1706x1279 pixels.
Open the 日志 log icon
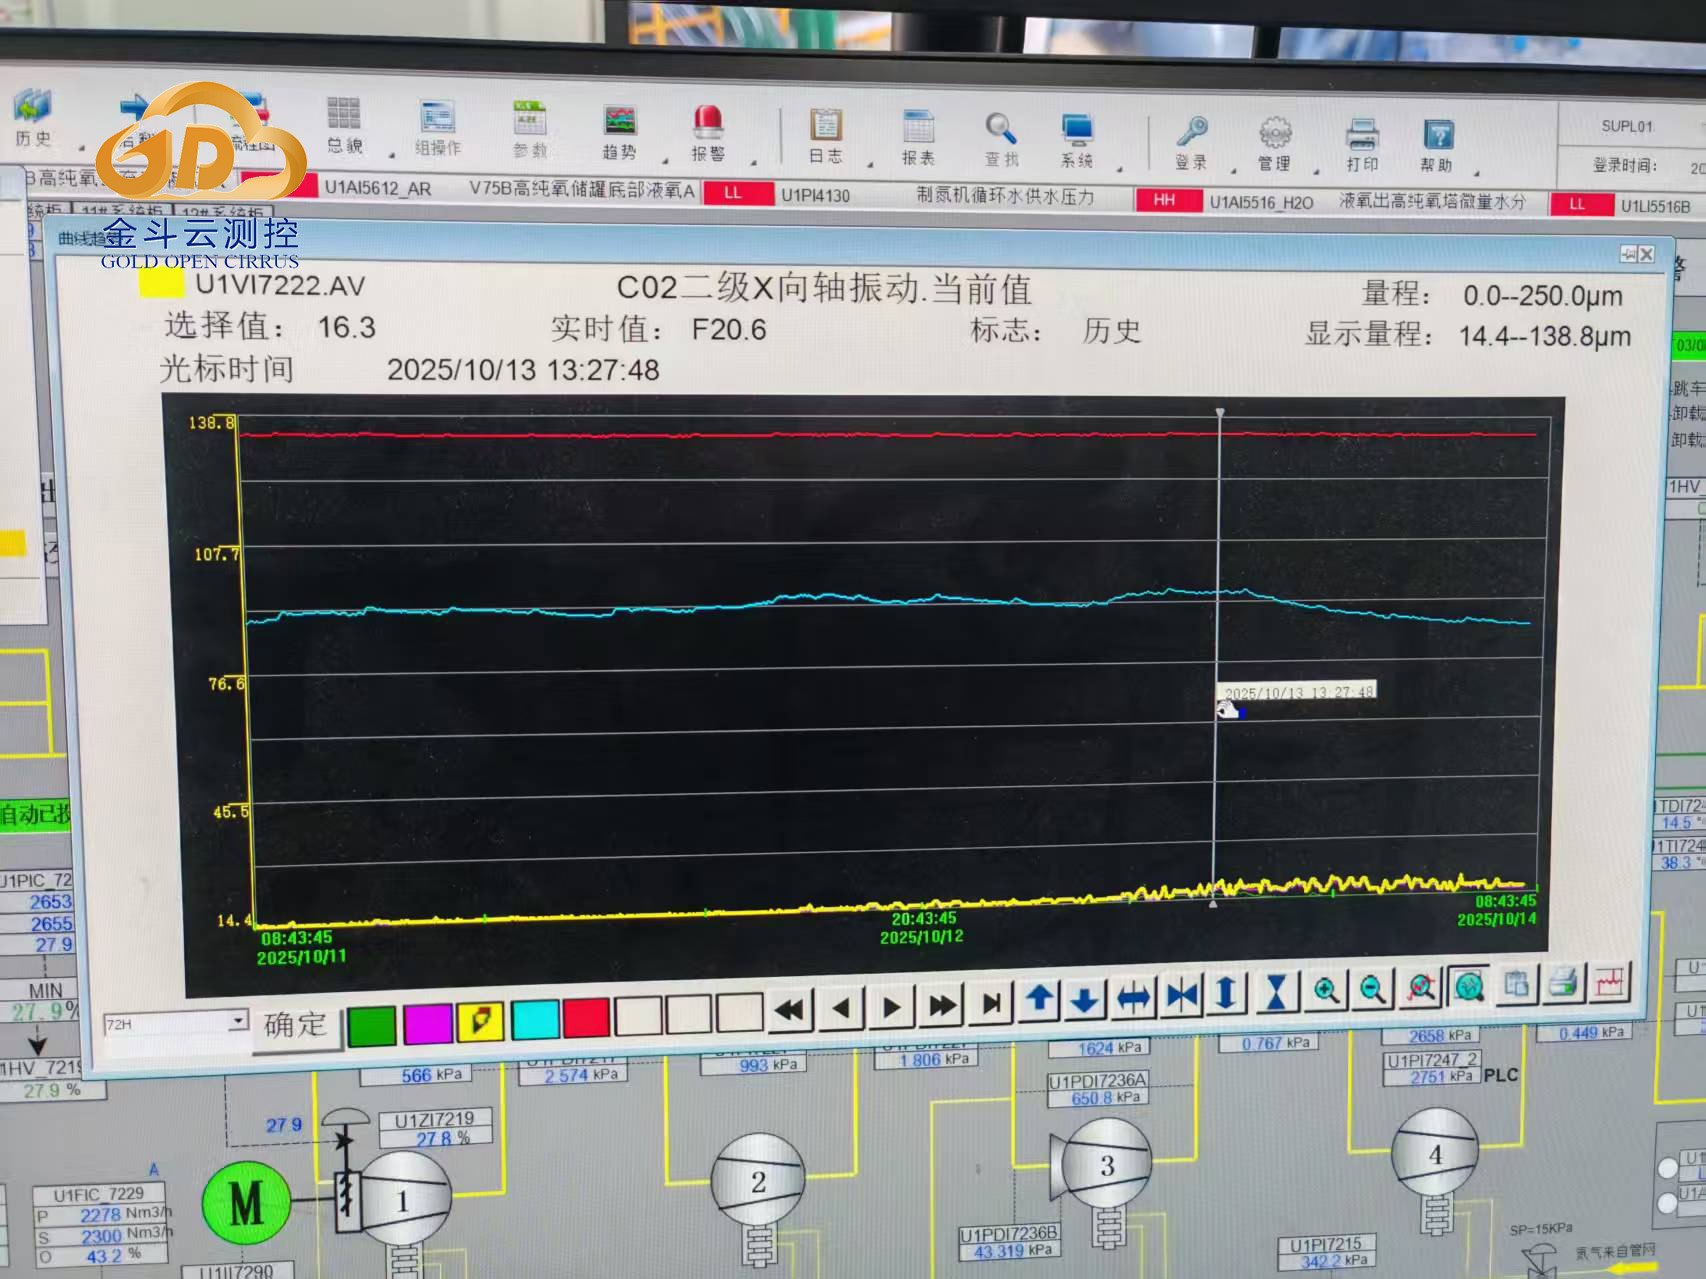tap(825, 135)
